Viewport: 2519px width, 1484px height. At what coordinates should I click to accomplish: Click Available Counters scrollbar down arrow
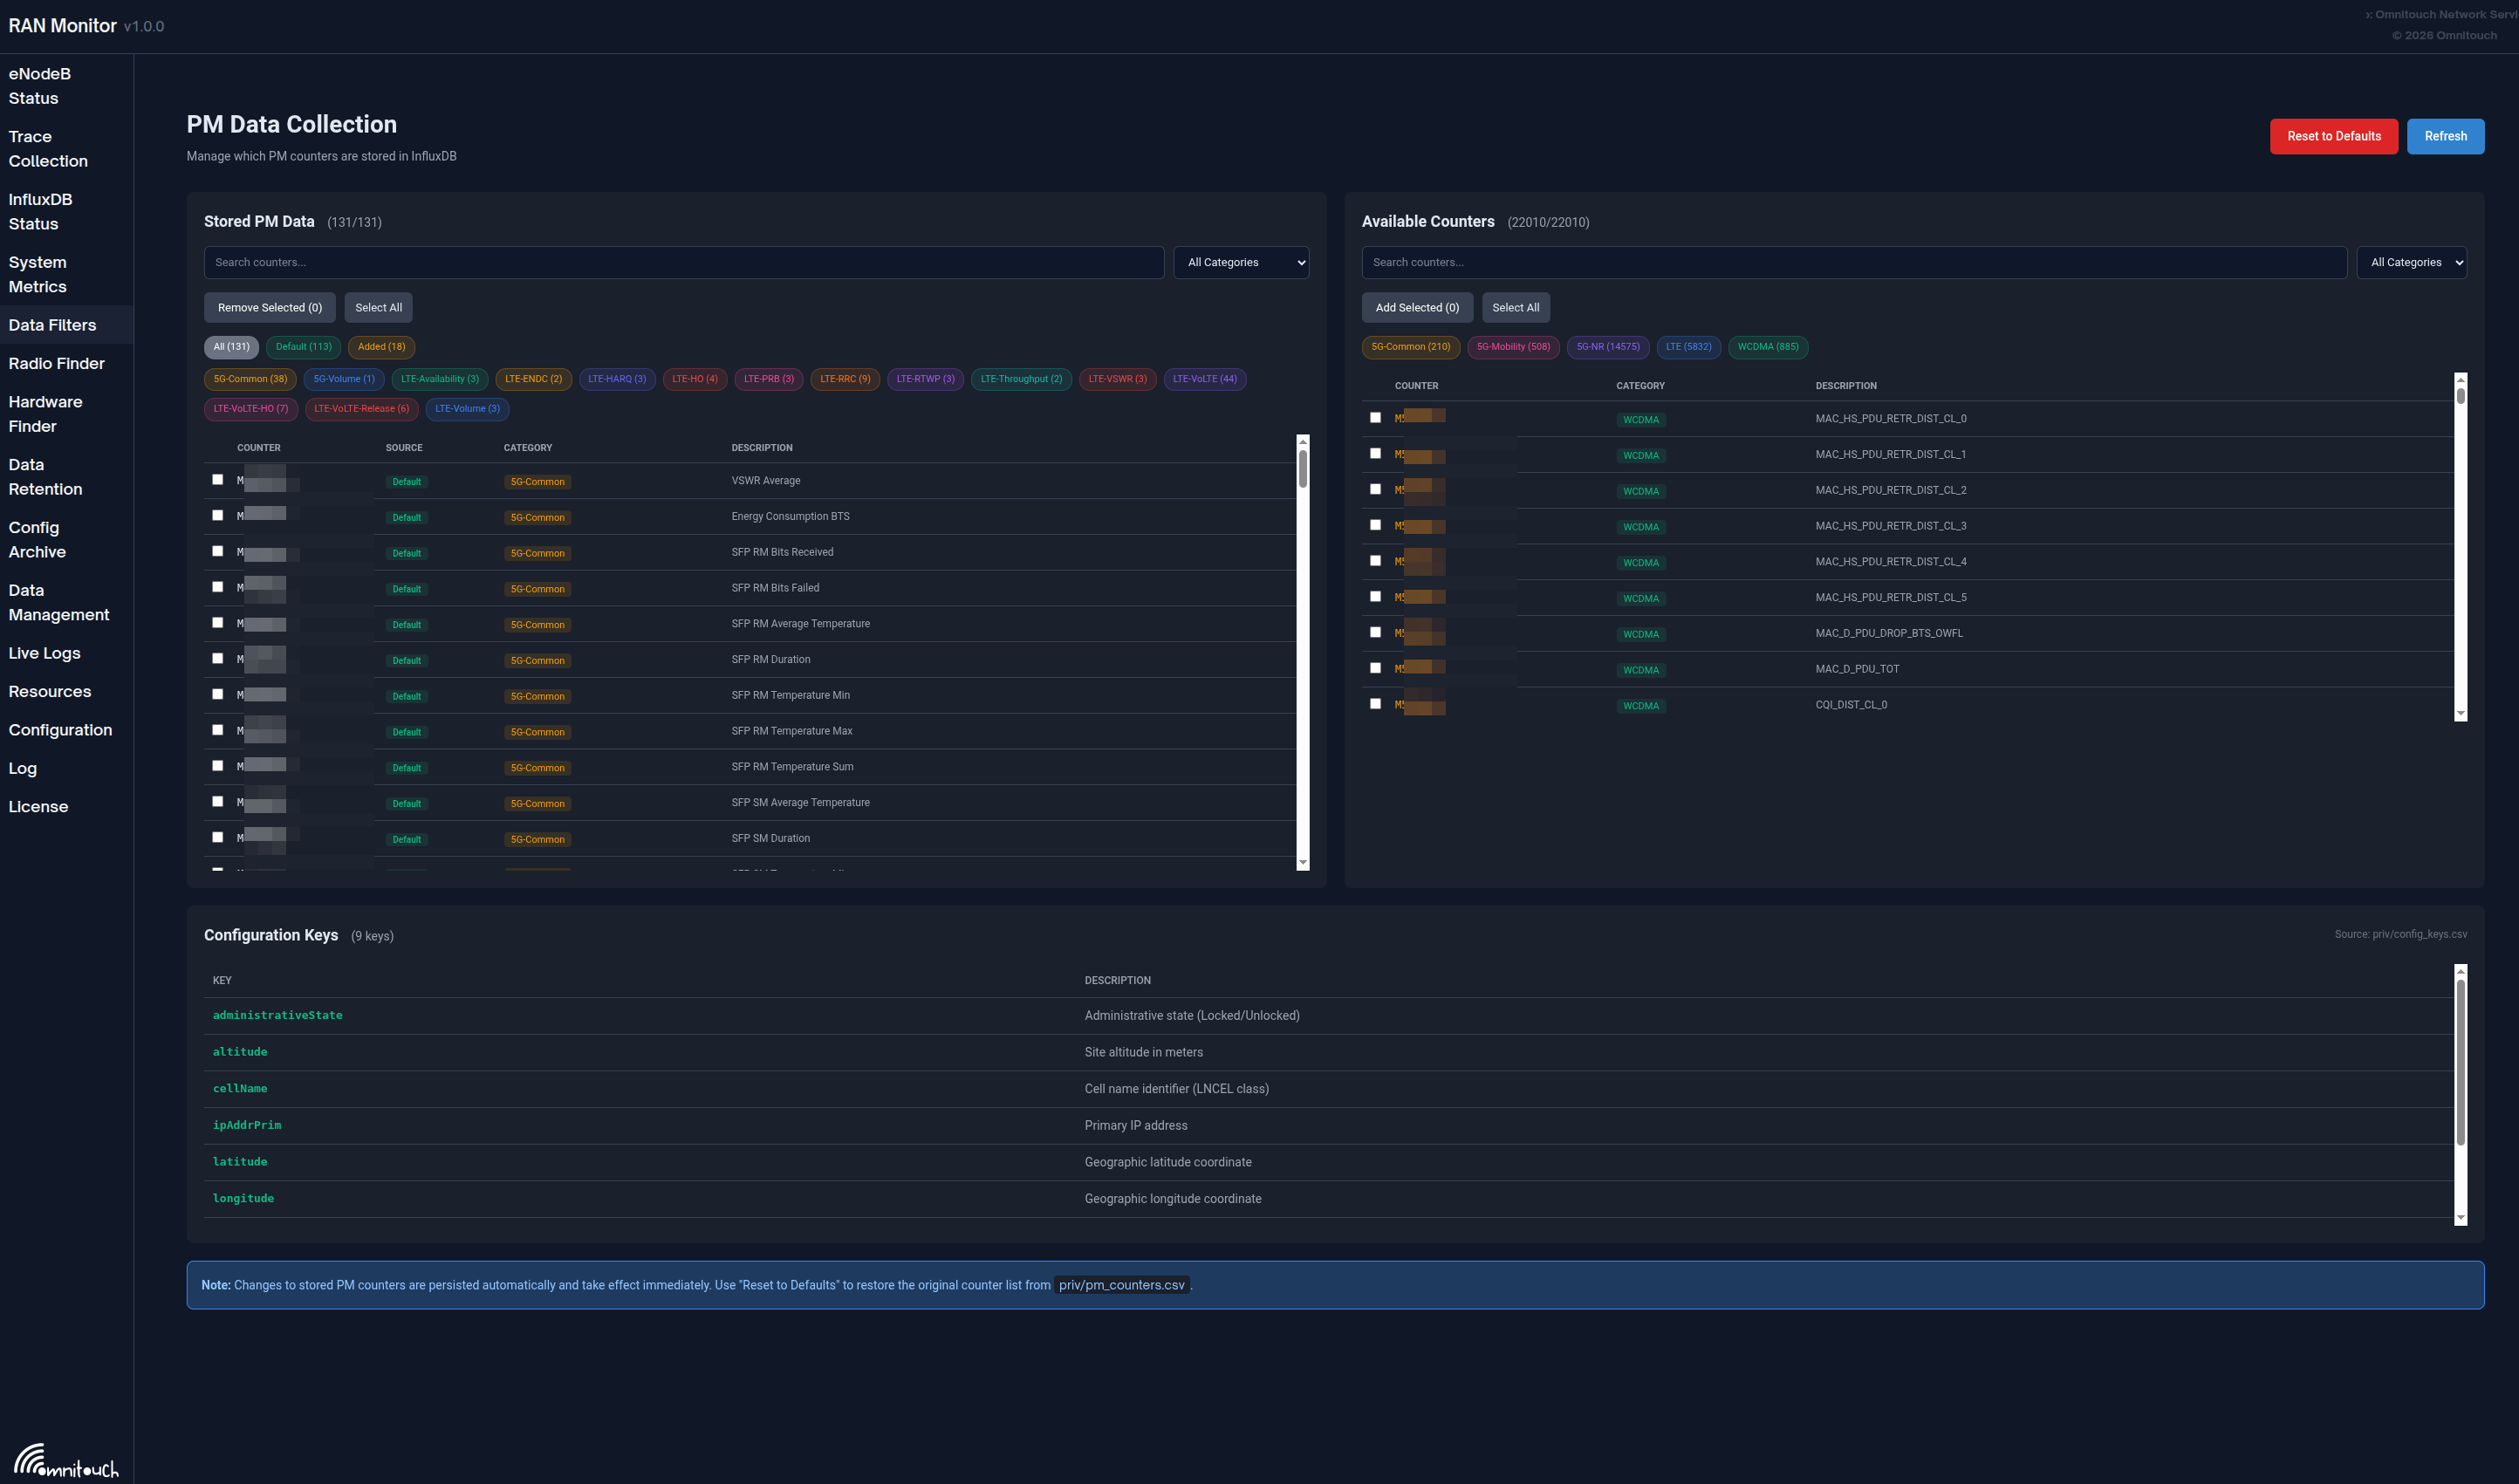[x=2460, y=714]
